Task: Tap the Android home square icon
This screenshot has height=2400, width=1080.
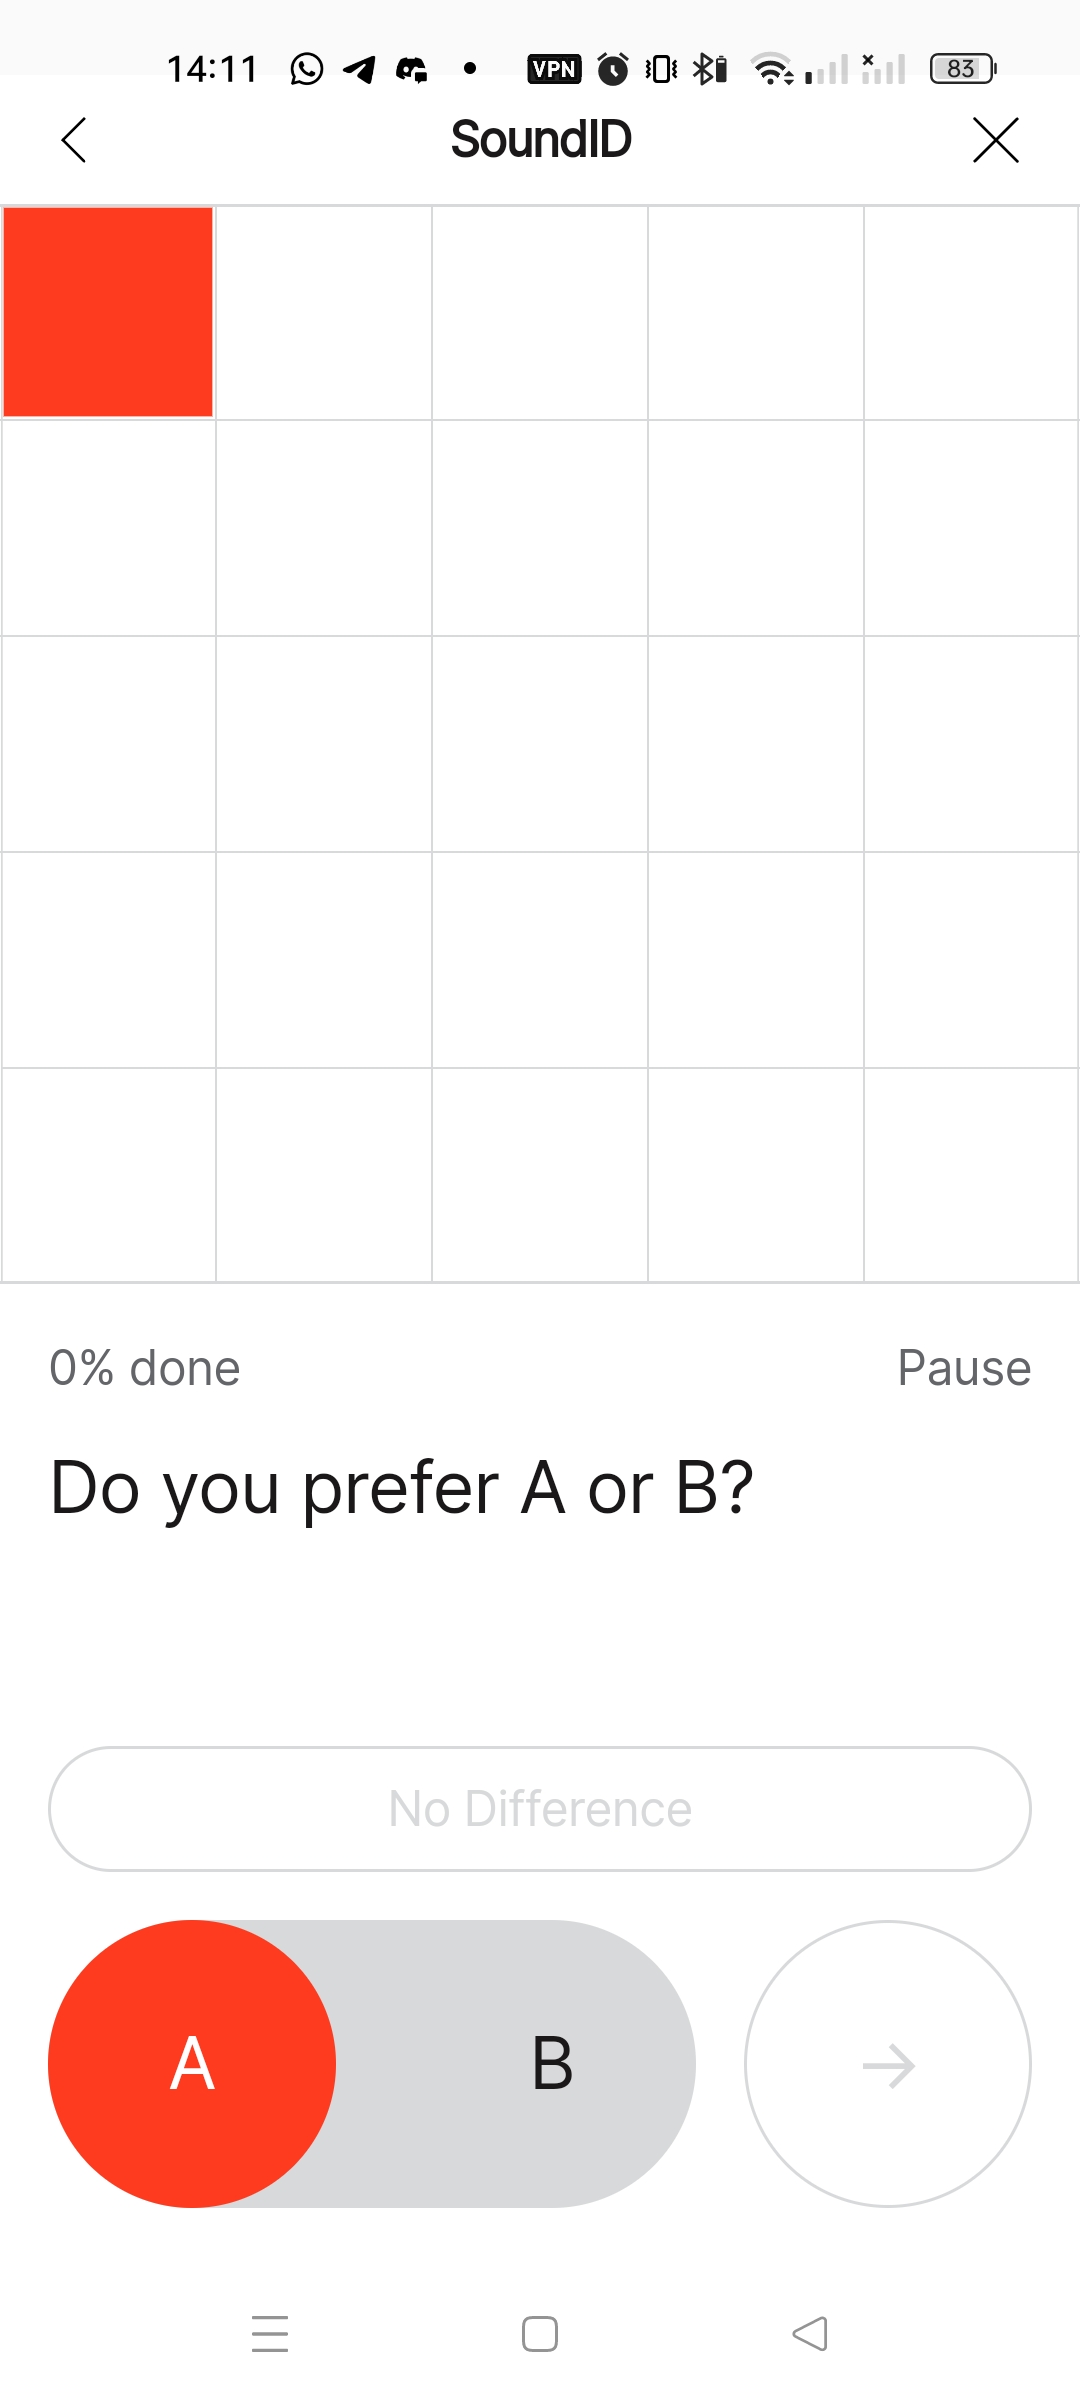Action: point(540,2334)
